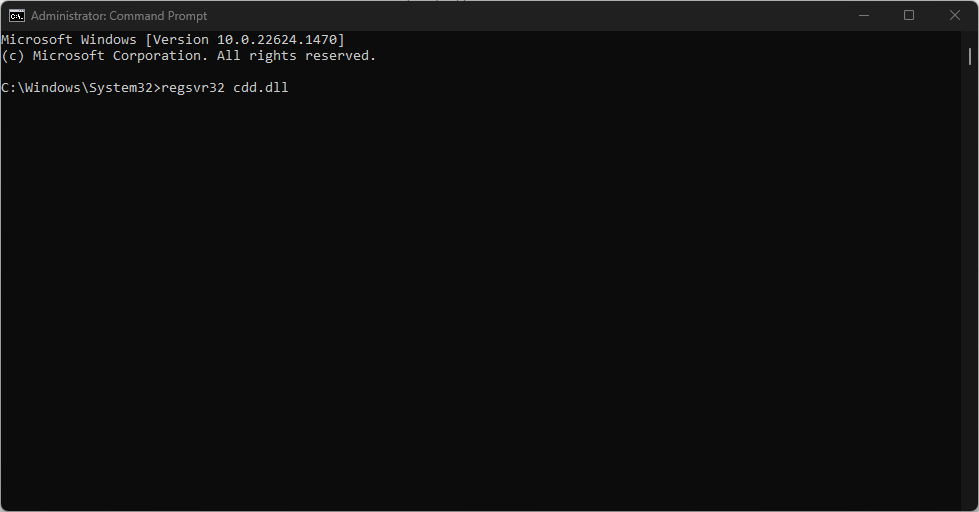Open the Command Prompt system menu icon

(16, 15)
